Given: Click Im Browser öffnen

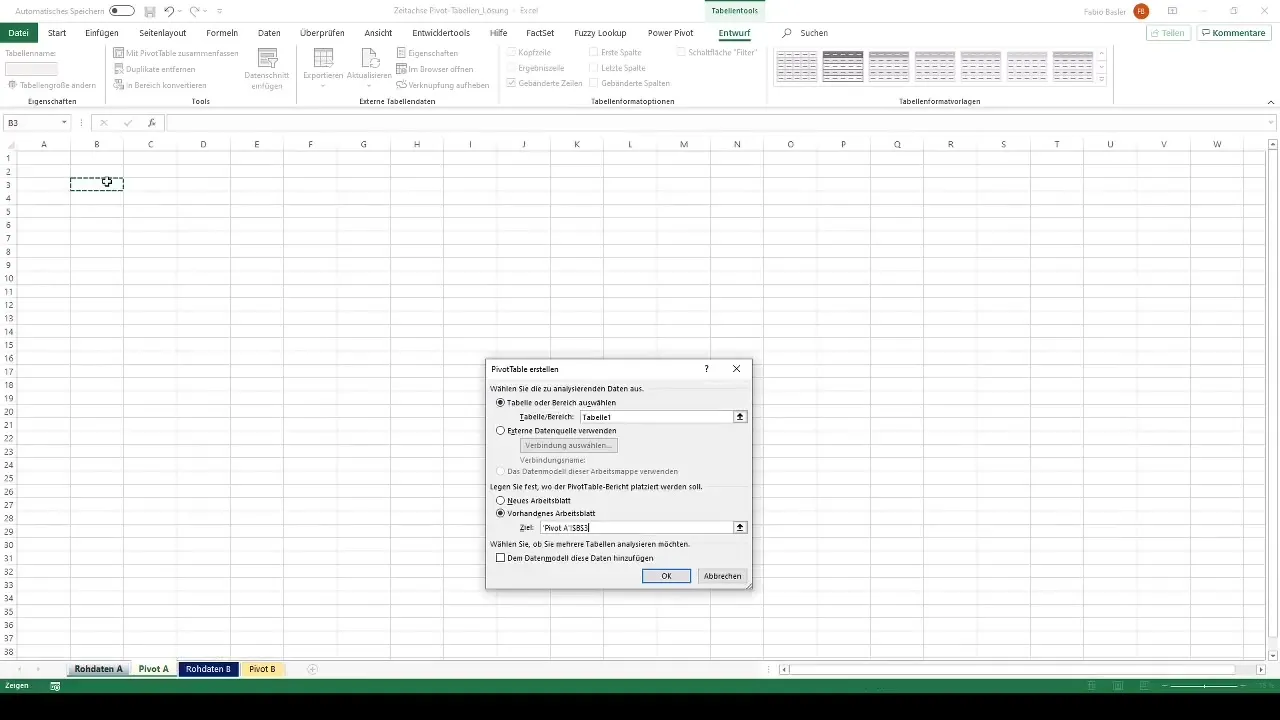Looking at the screenshot, I should point(435,69).
